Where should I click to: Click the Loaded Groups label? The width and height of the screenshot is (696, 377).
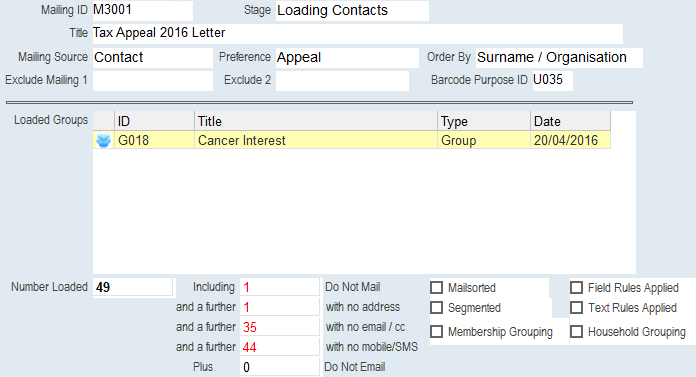click(x=51, y=120)
